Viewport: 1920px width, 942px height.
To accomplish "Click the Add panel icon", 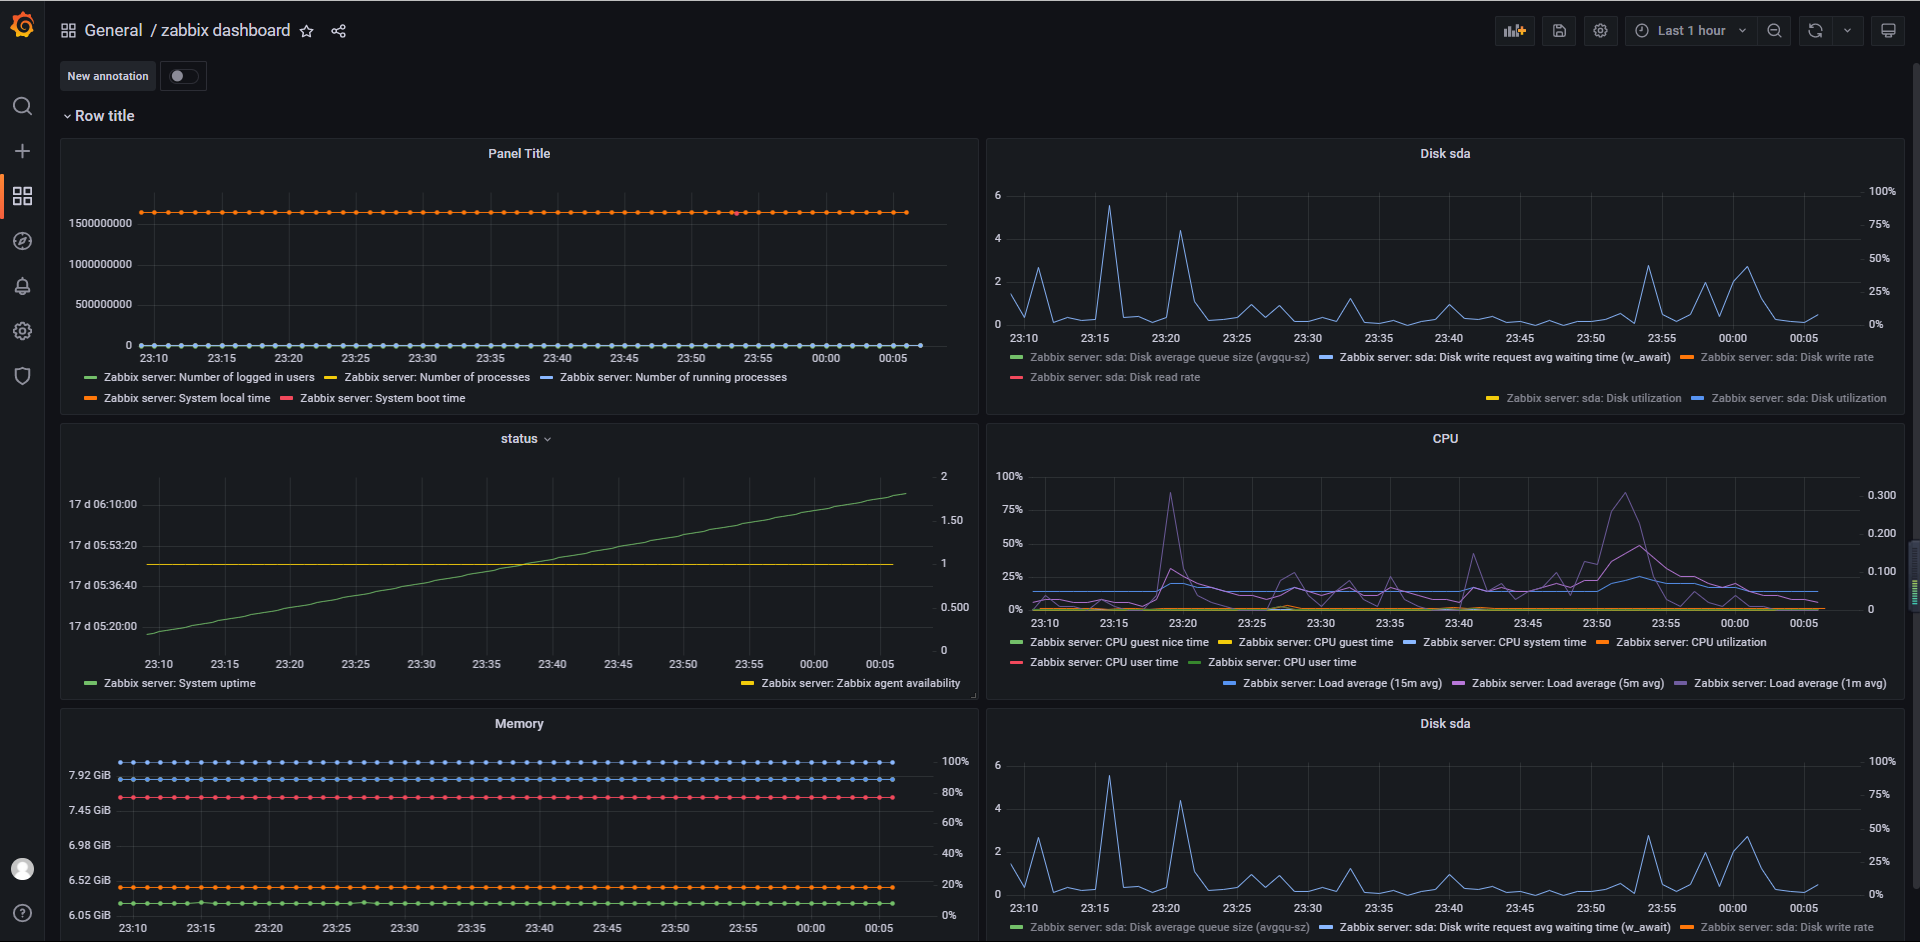I will pyautogui.click(x=1515, y=31).
